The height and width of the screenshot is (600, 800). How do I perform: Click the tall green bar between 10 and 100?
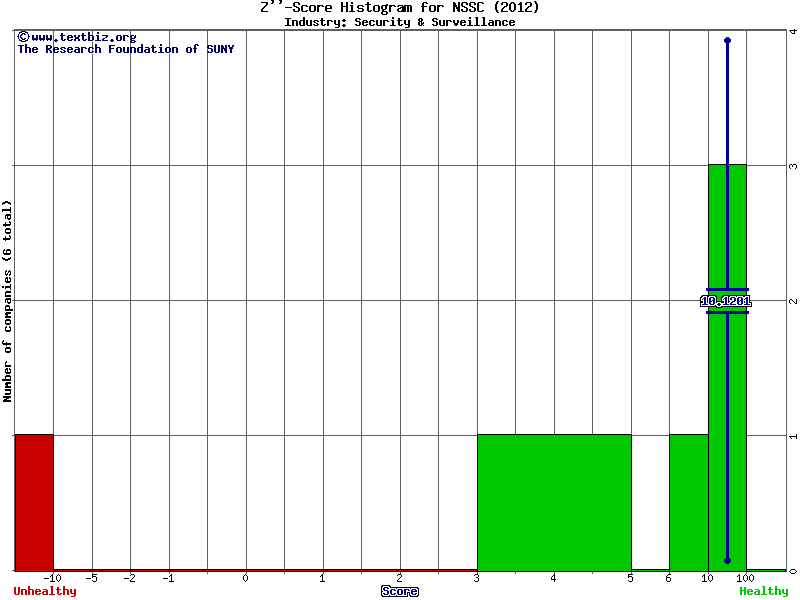(727, 367)
